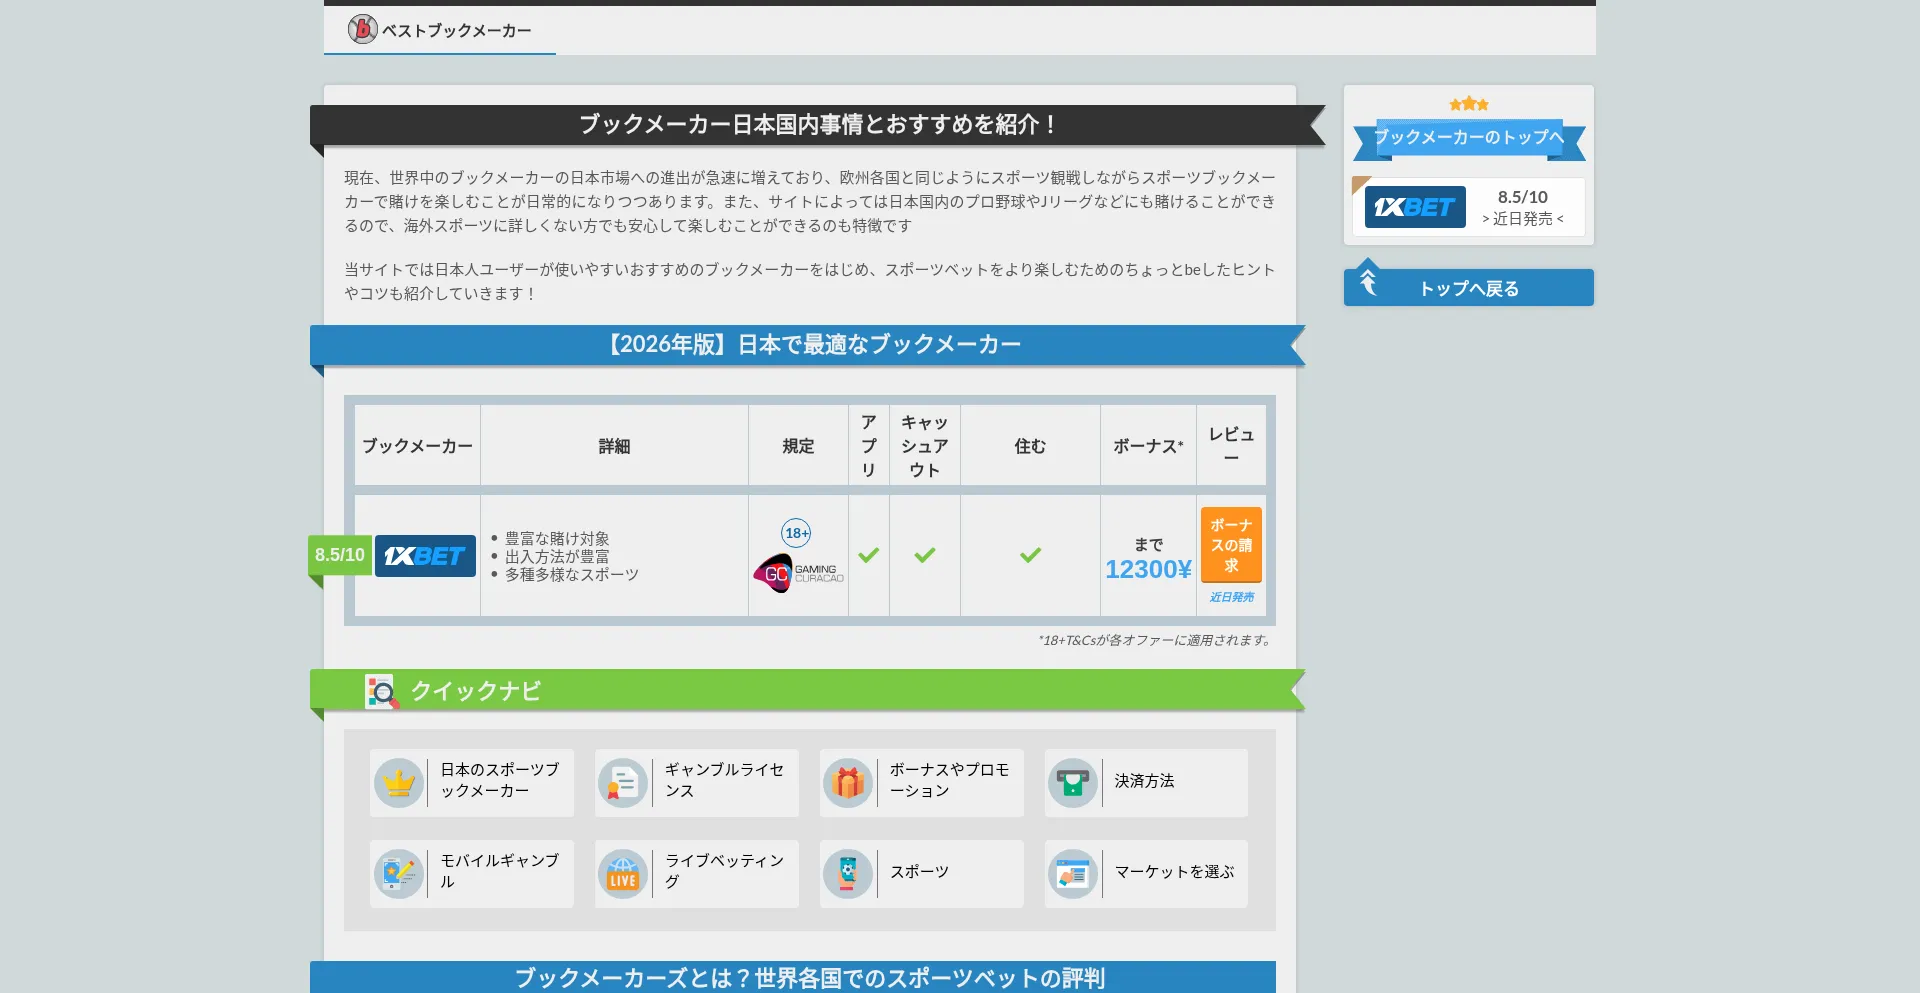The image size is (1920, 993).
Task: Open the 近日発売 link under the bonus button
Action: pyautogui.click(x=1231, y=597)
